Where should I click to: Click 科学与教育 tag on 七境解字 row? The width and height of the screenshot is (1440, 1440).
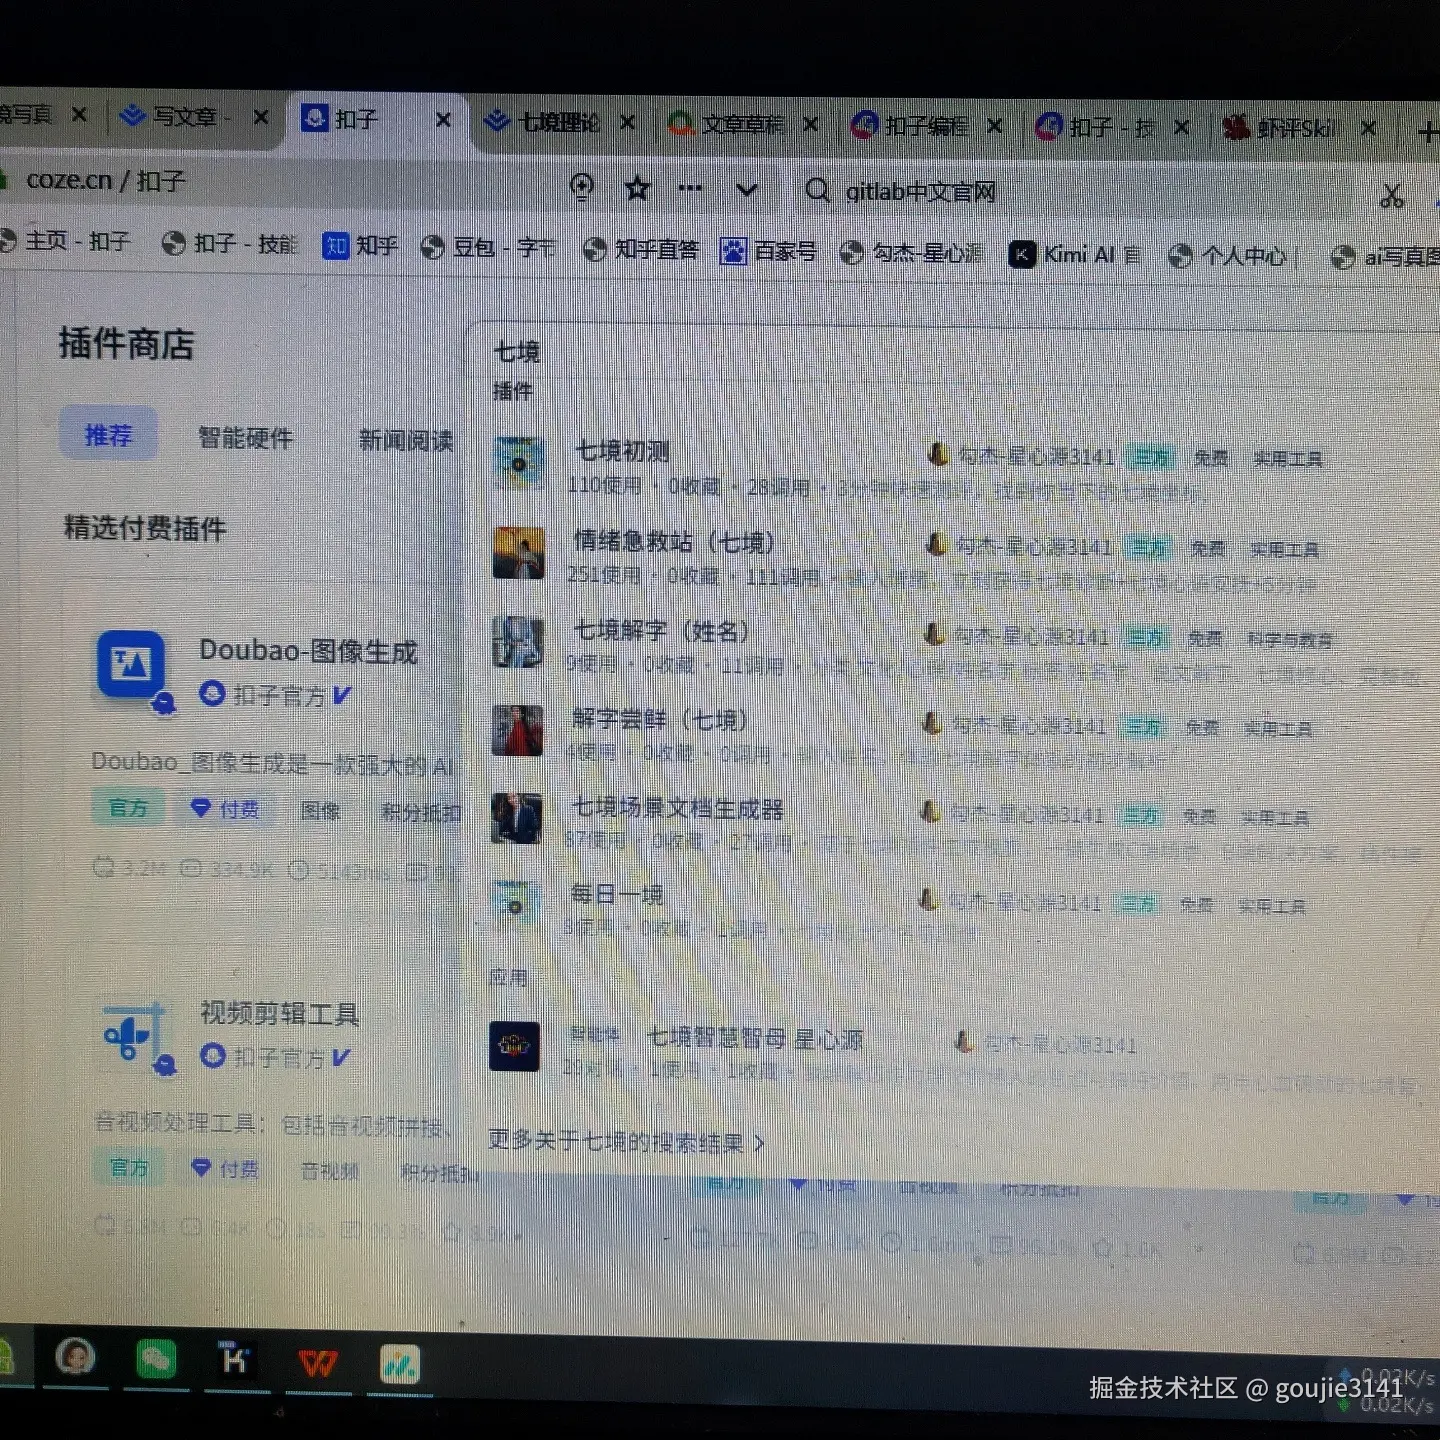1289,639
